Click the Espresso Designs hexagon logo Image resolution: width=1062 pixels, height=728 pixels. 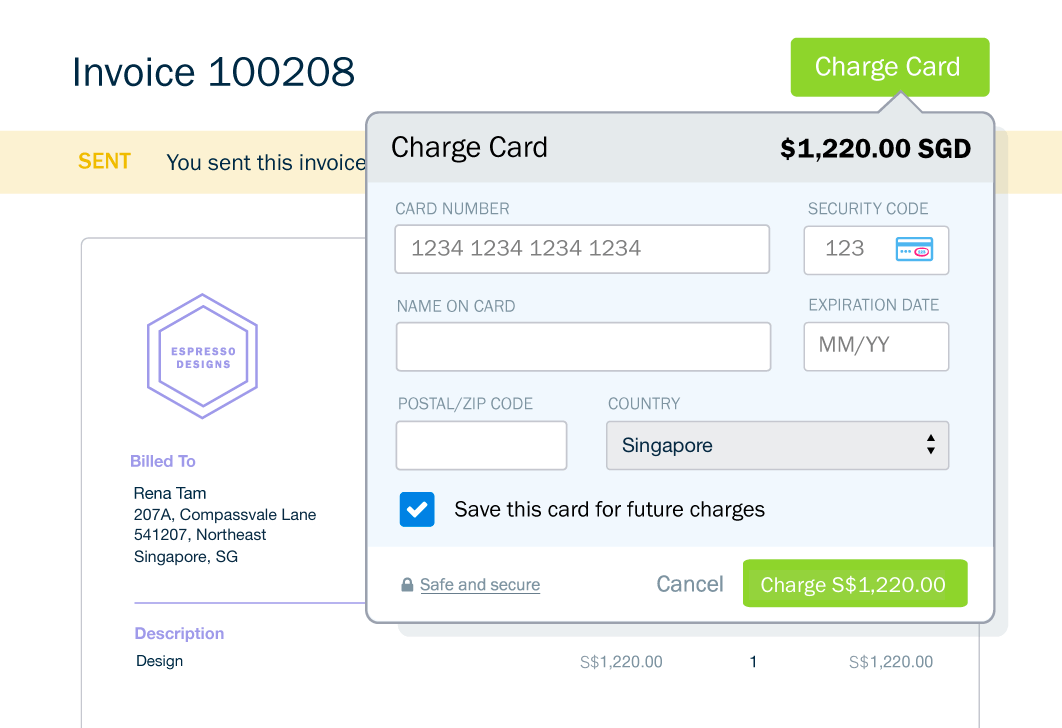pos(203,356)
